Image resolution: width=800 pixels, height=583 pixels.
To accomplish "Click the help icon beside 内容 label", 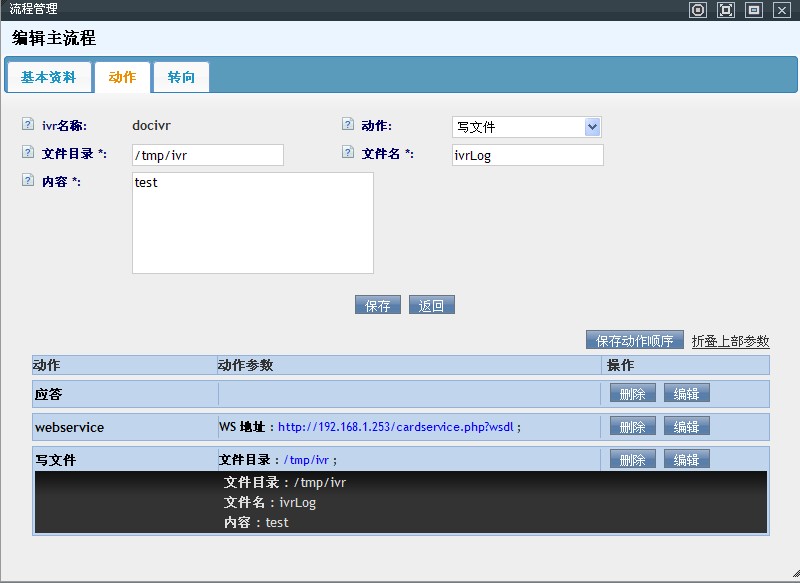I will pyautogui.click(x=27, y=181).
